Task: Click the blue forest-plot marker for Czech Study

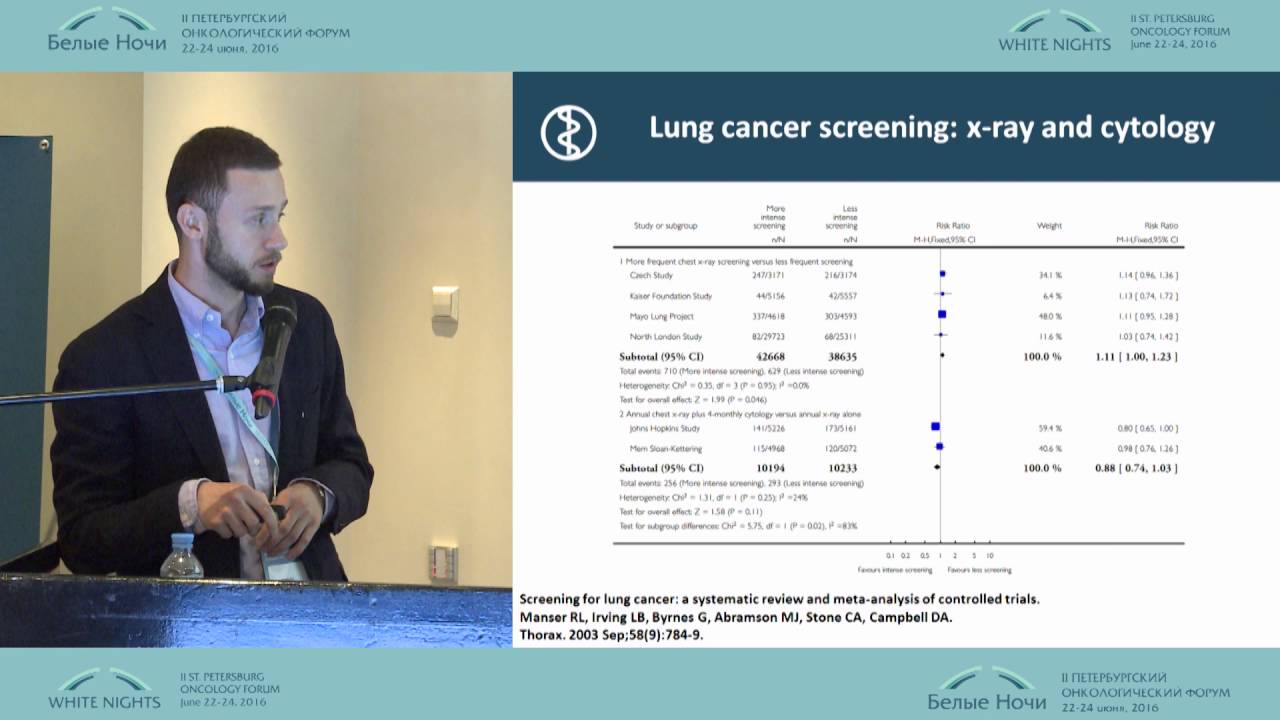Action: 943,273
